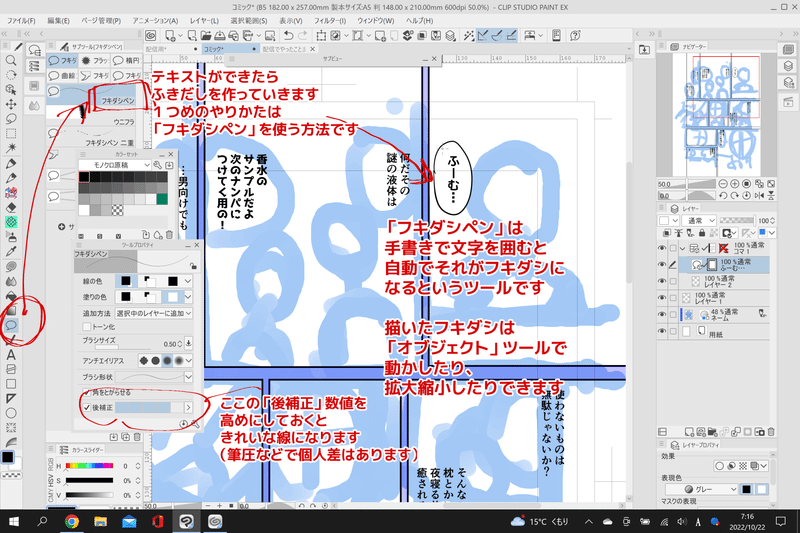Select the Eyedropper tool

point(10,251)
